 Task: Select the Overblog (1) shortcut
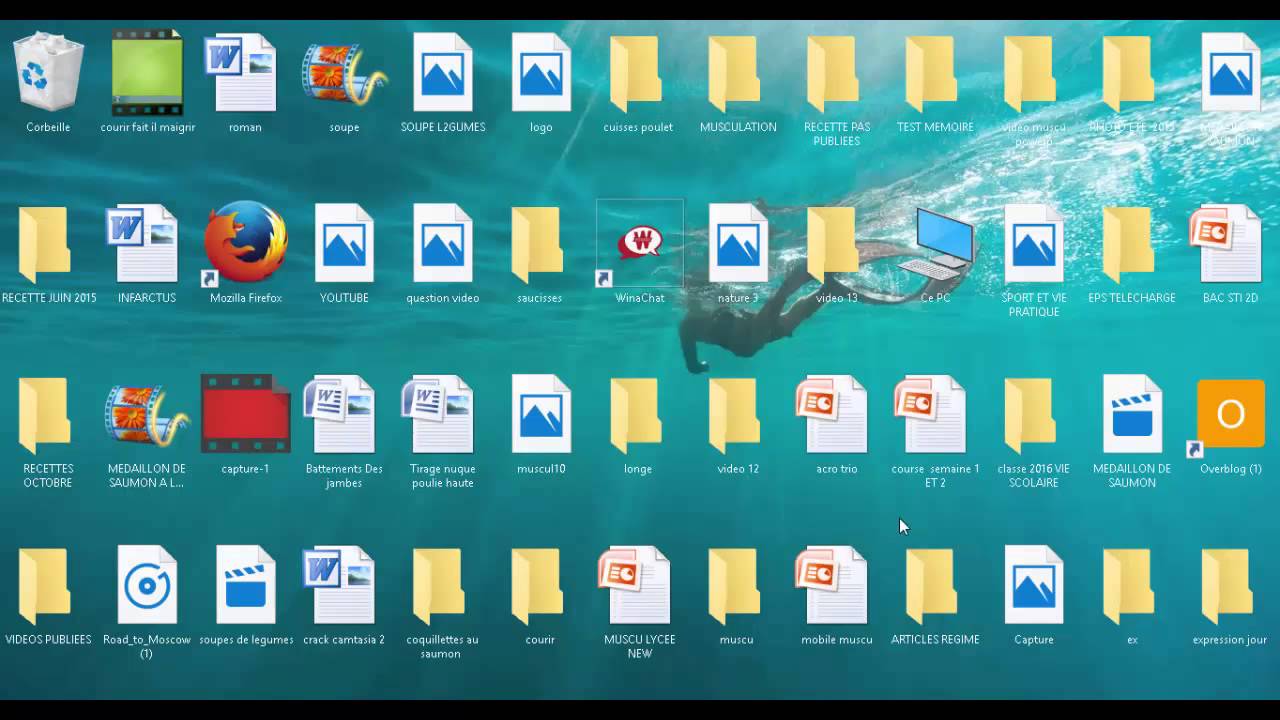pyautogui.click(x=1230, y=415)
